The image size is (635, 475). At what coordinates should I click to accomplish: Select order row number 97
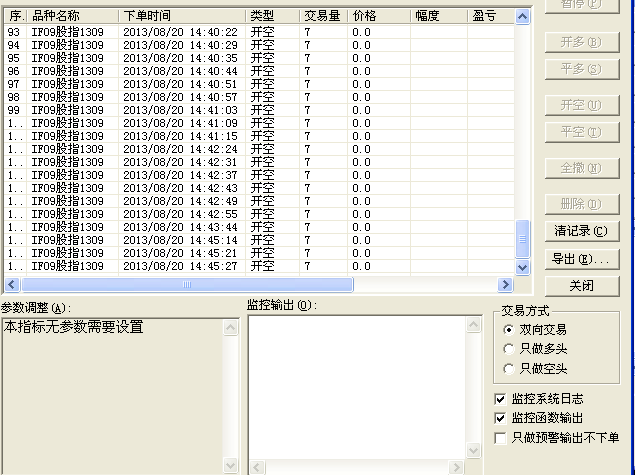(x=259, y=84)
